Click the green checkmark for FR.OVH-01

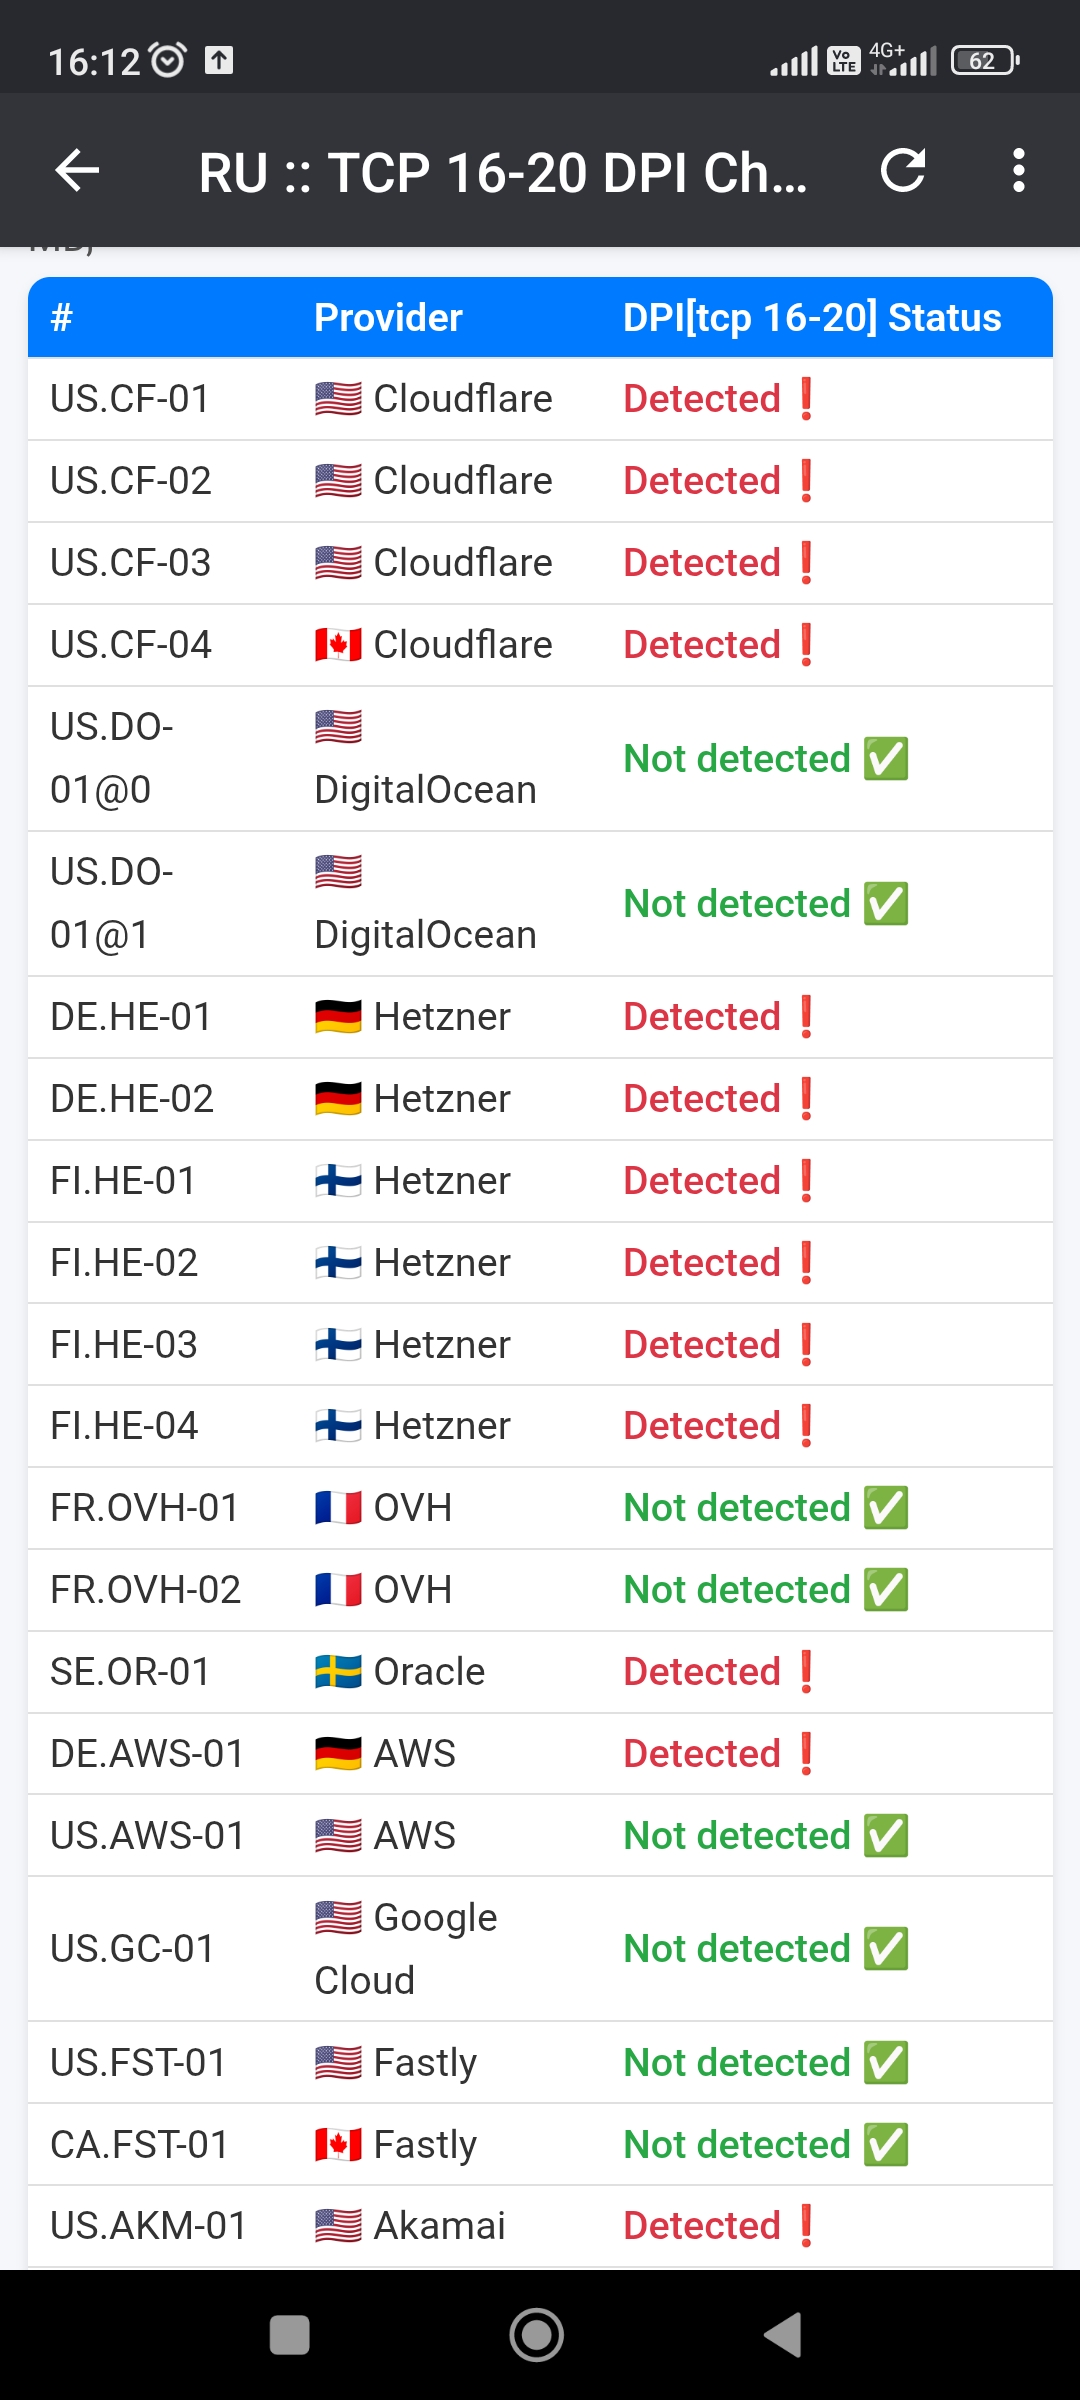886,1508
